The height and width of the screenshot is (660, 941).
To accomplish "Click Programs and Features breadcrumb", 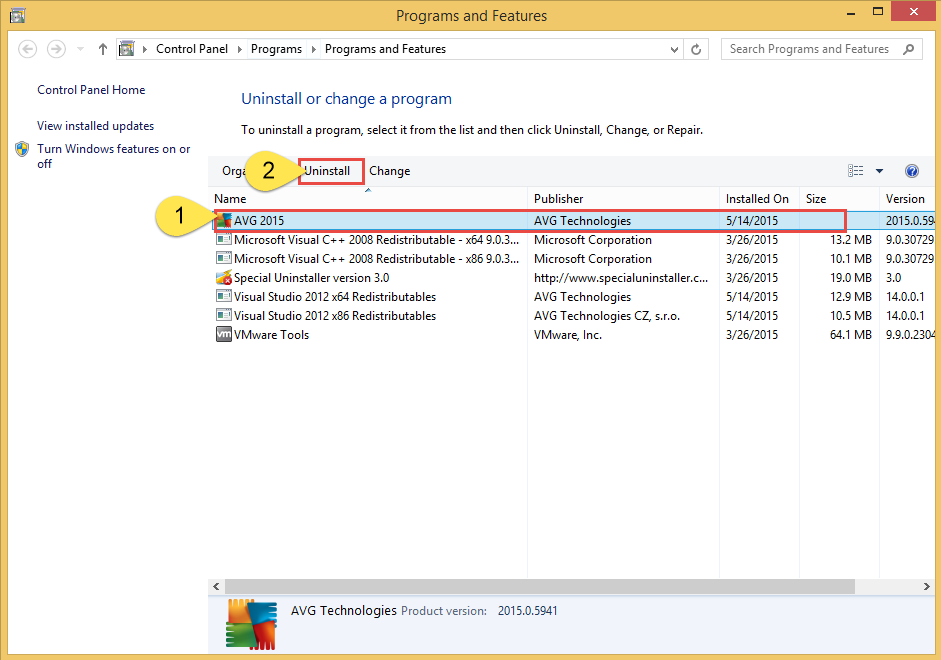I will [385, 49].
